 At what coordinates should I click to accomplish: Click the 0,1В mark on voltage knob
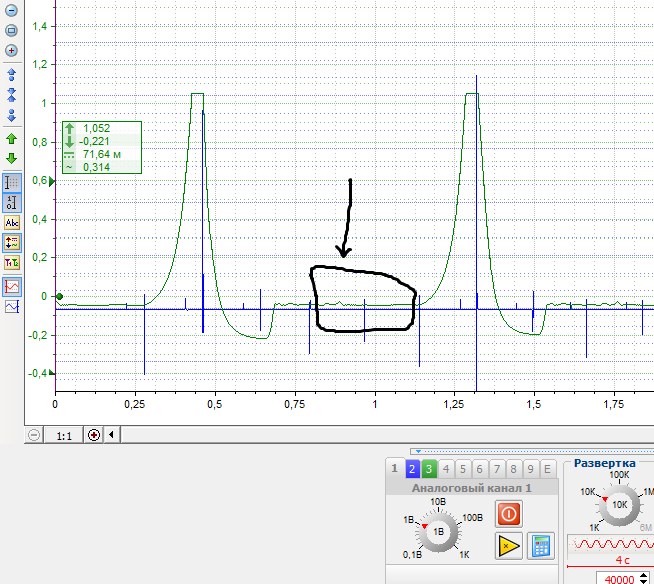coord(412,555)
